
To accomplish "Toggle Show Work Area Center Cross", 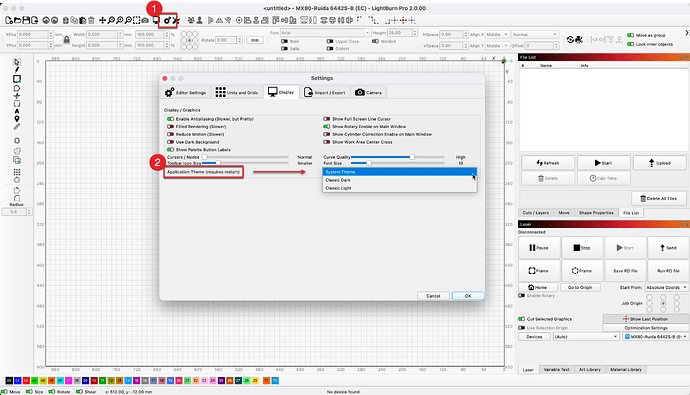I will [327, 142].
